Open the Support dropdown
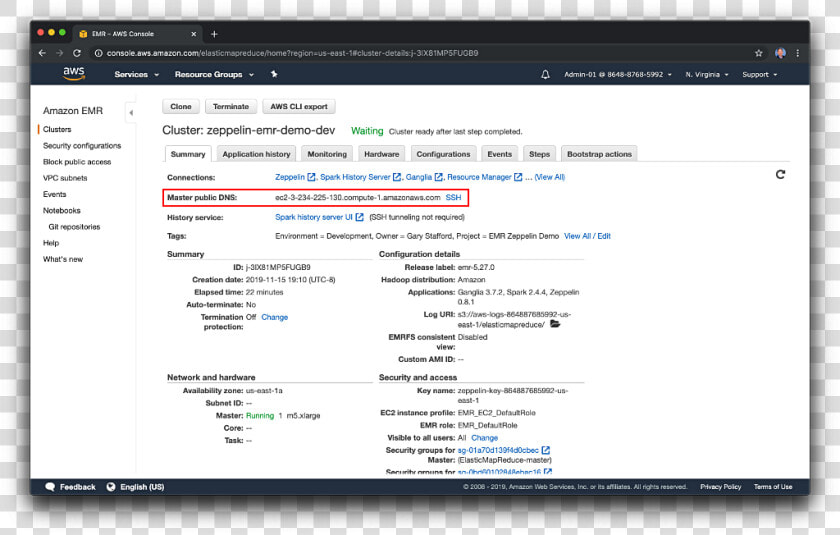Image resolution: width=840 pixels, height=535 pixels. (760, 74)
